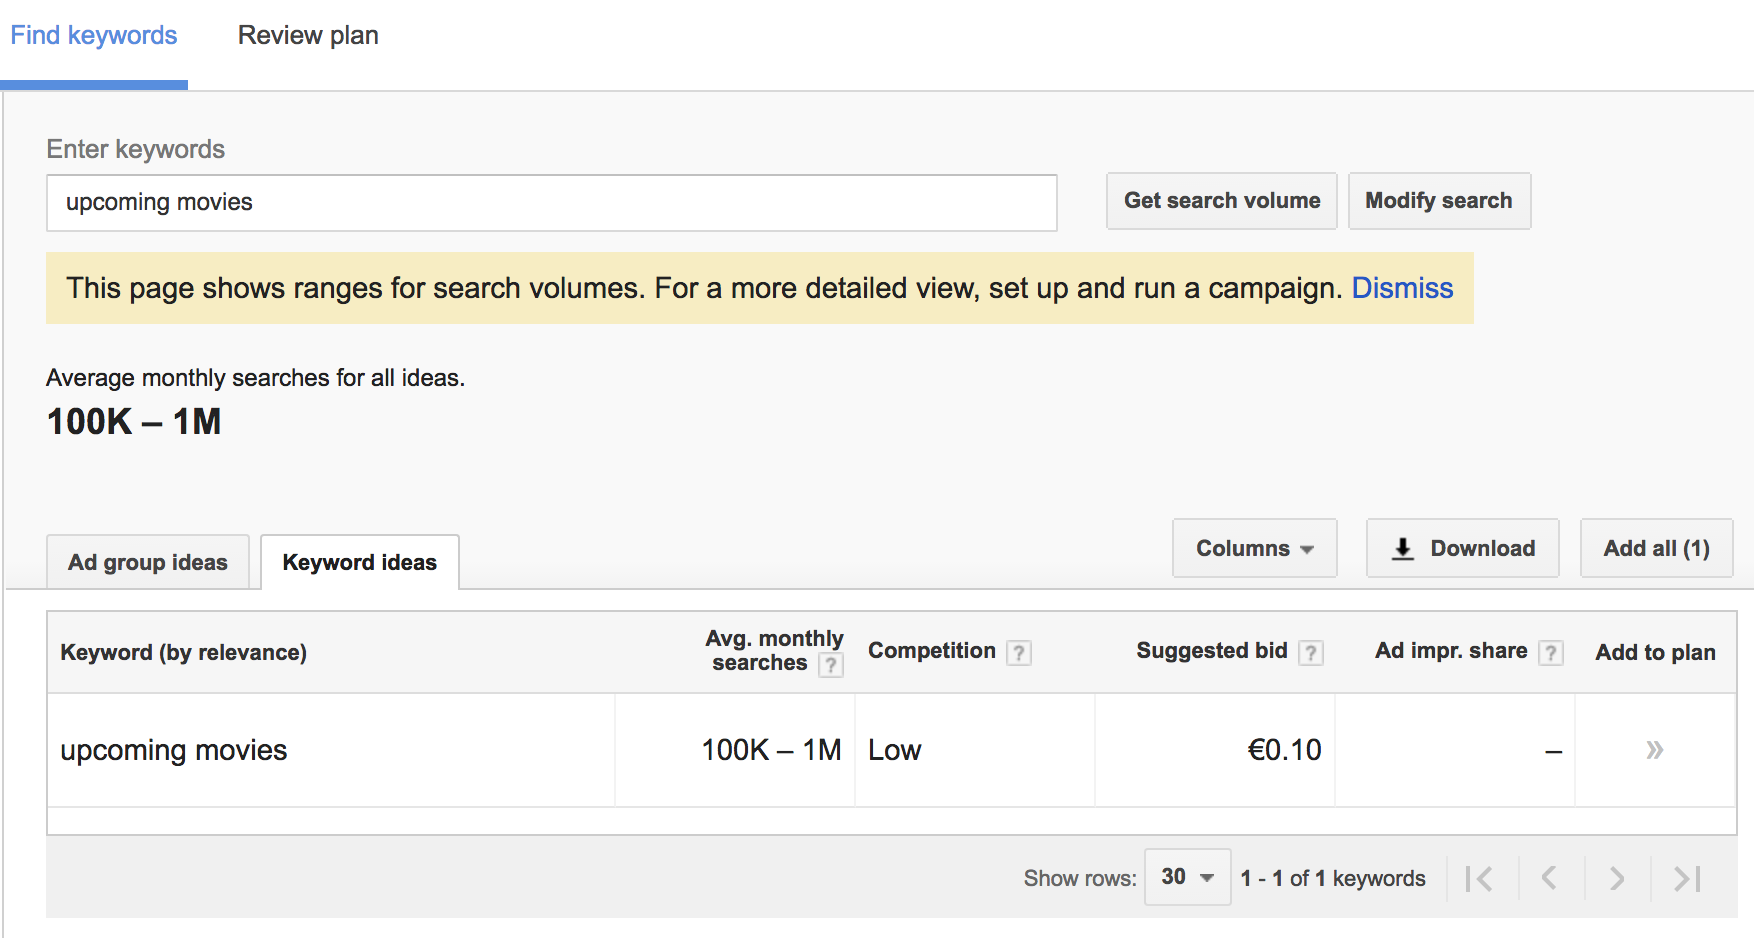Switch to Review plan tab
The height and width of the screenshot is (938, 1754).
(x=308, y=36)
